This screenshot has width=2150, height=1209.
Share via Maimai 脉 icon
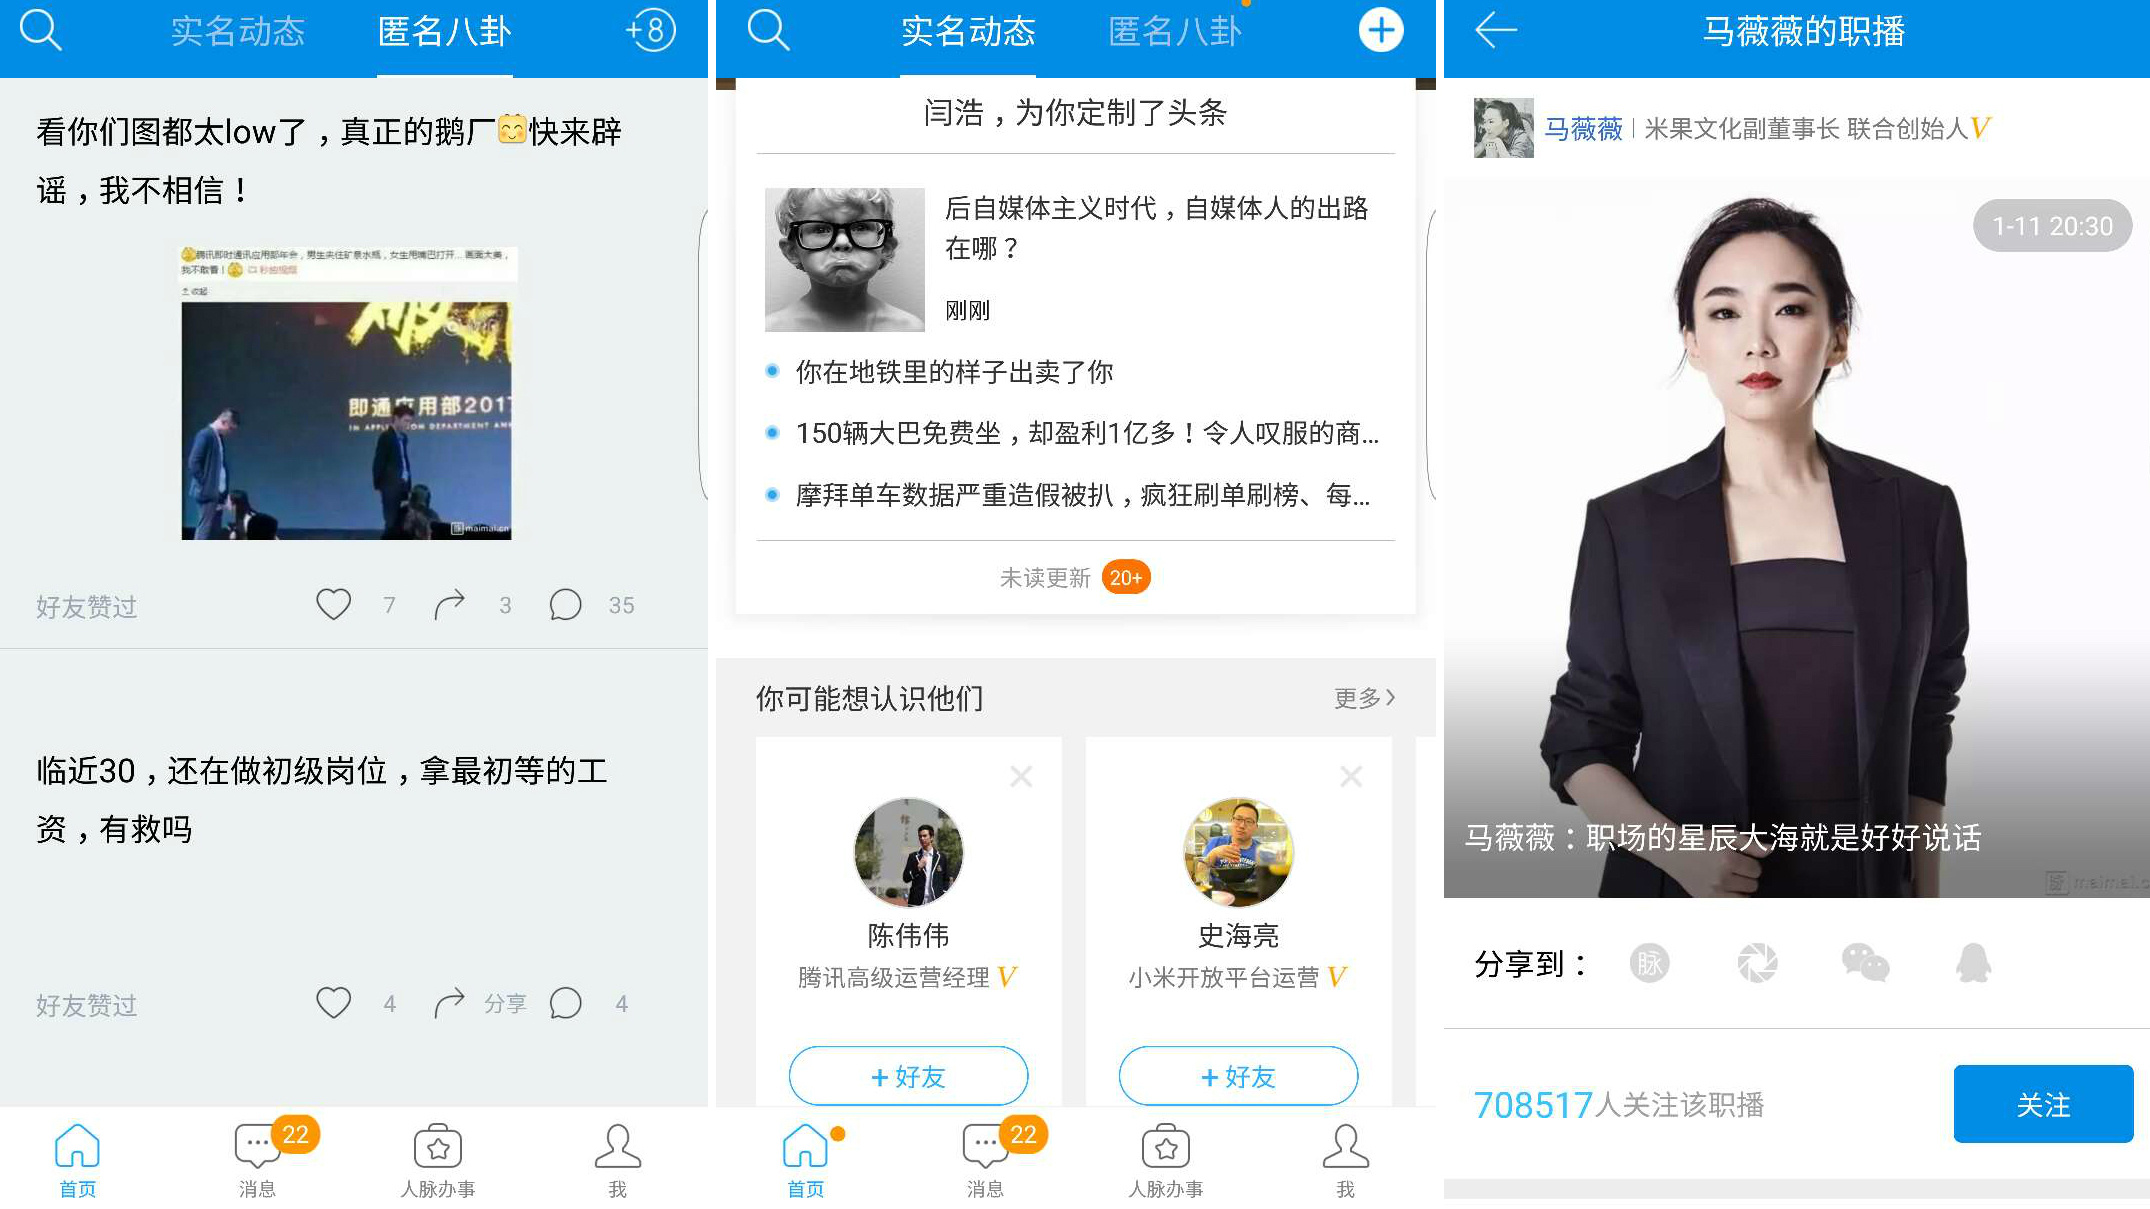pyautogui.click(x=1649, y=963)
